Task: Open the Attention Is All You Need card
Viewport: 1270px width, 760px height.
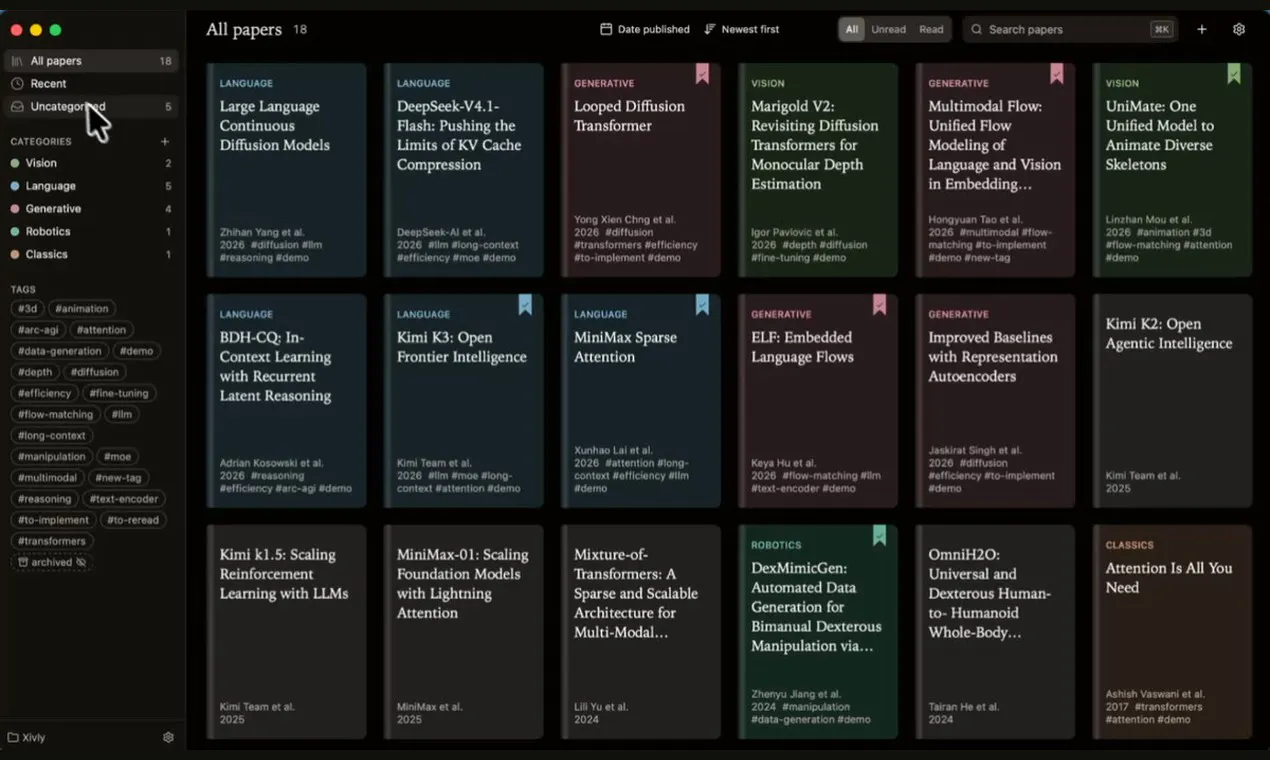Action: [x=1172, y=632]
